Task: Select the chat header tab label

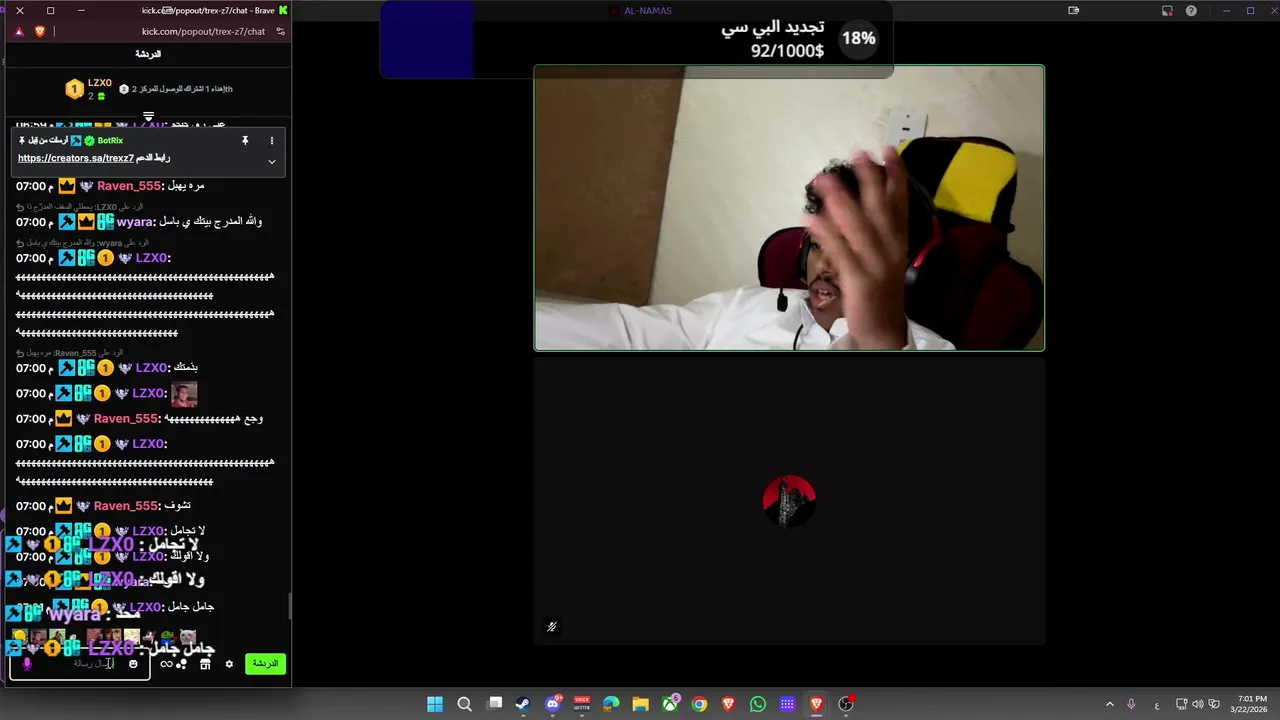Action: [x=148, y=54]
